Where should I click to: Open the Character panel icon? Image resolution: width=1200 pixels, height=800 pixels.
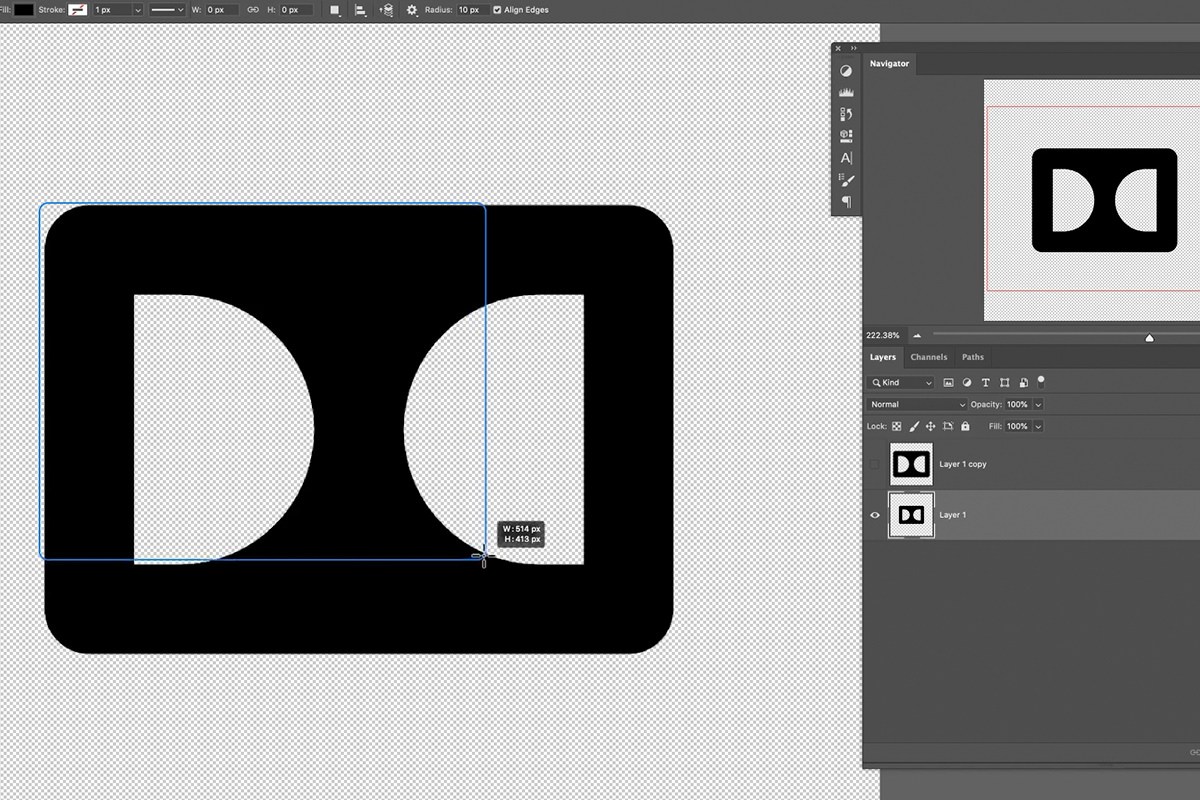point(846,158)
